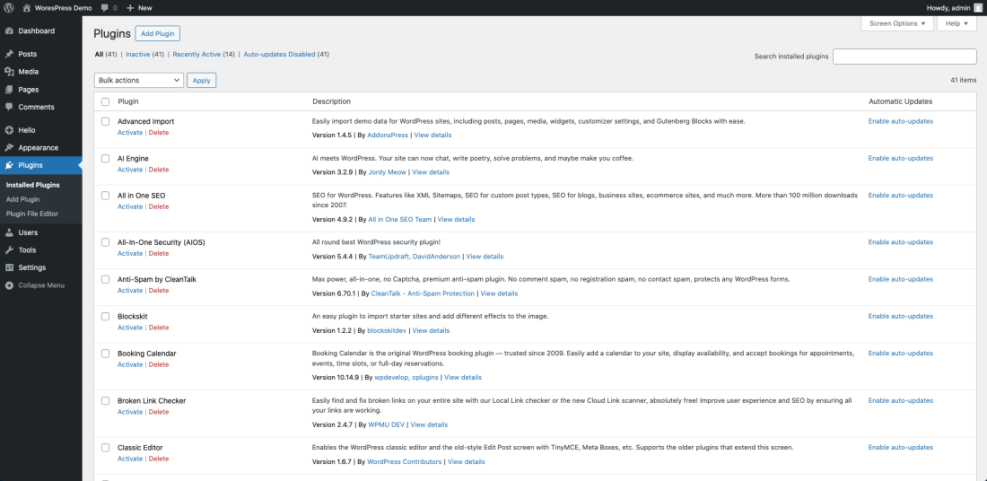Check the Anti-Spam by CleanTalk checkbox

105,280
